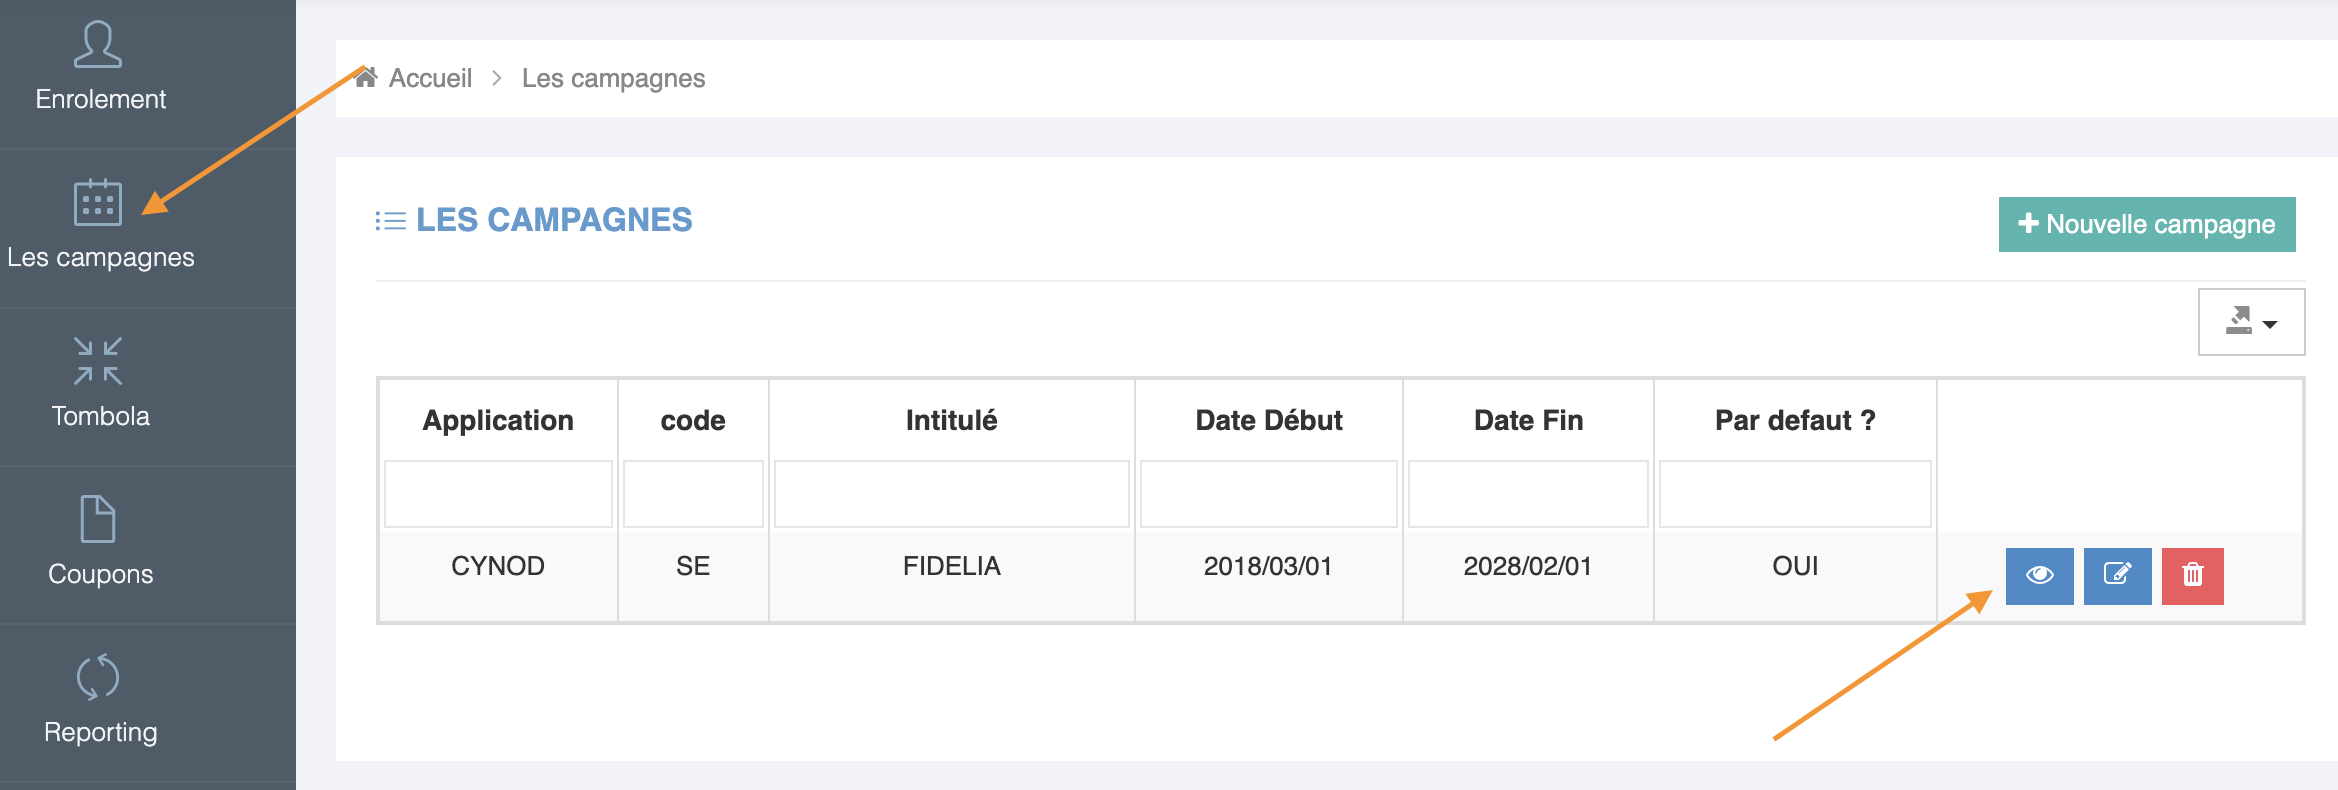This screenshot has width=2338, height=790.
Task: Open the Coupons document icon
Action: 98,519
